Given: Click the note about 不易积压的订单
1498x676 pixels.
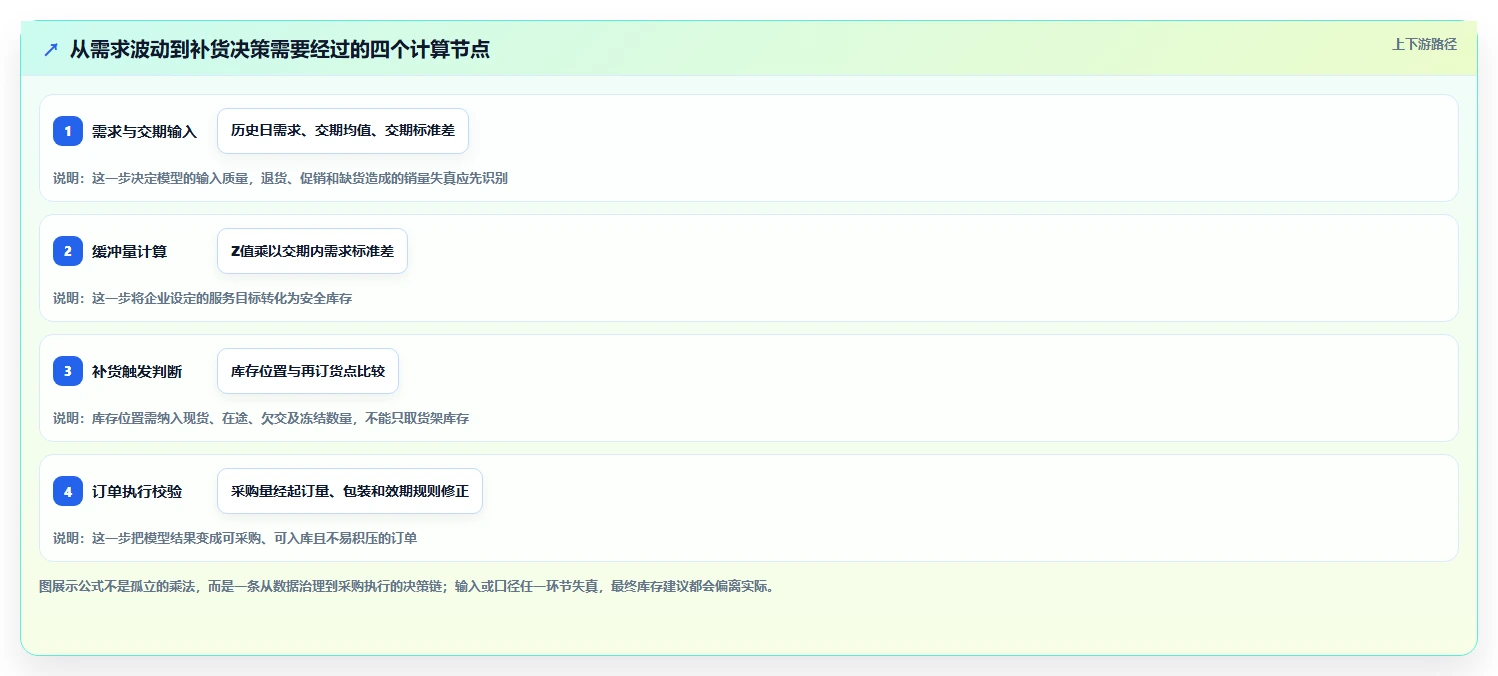Looking at the screenshot, I should click(235, 538).
